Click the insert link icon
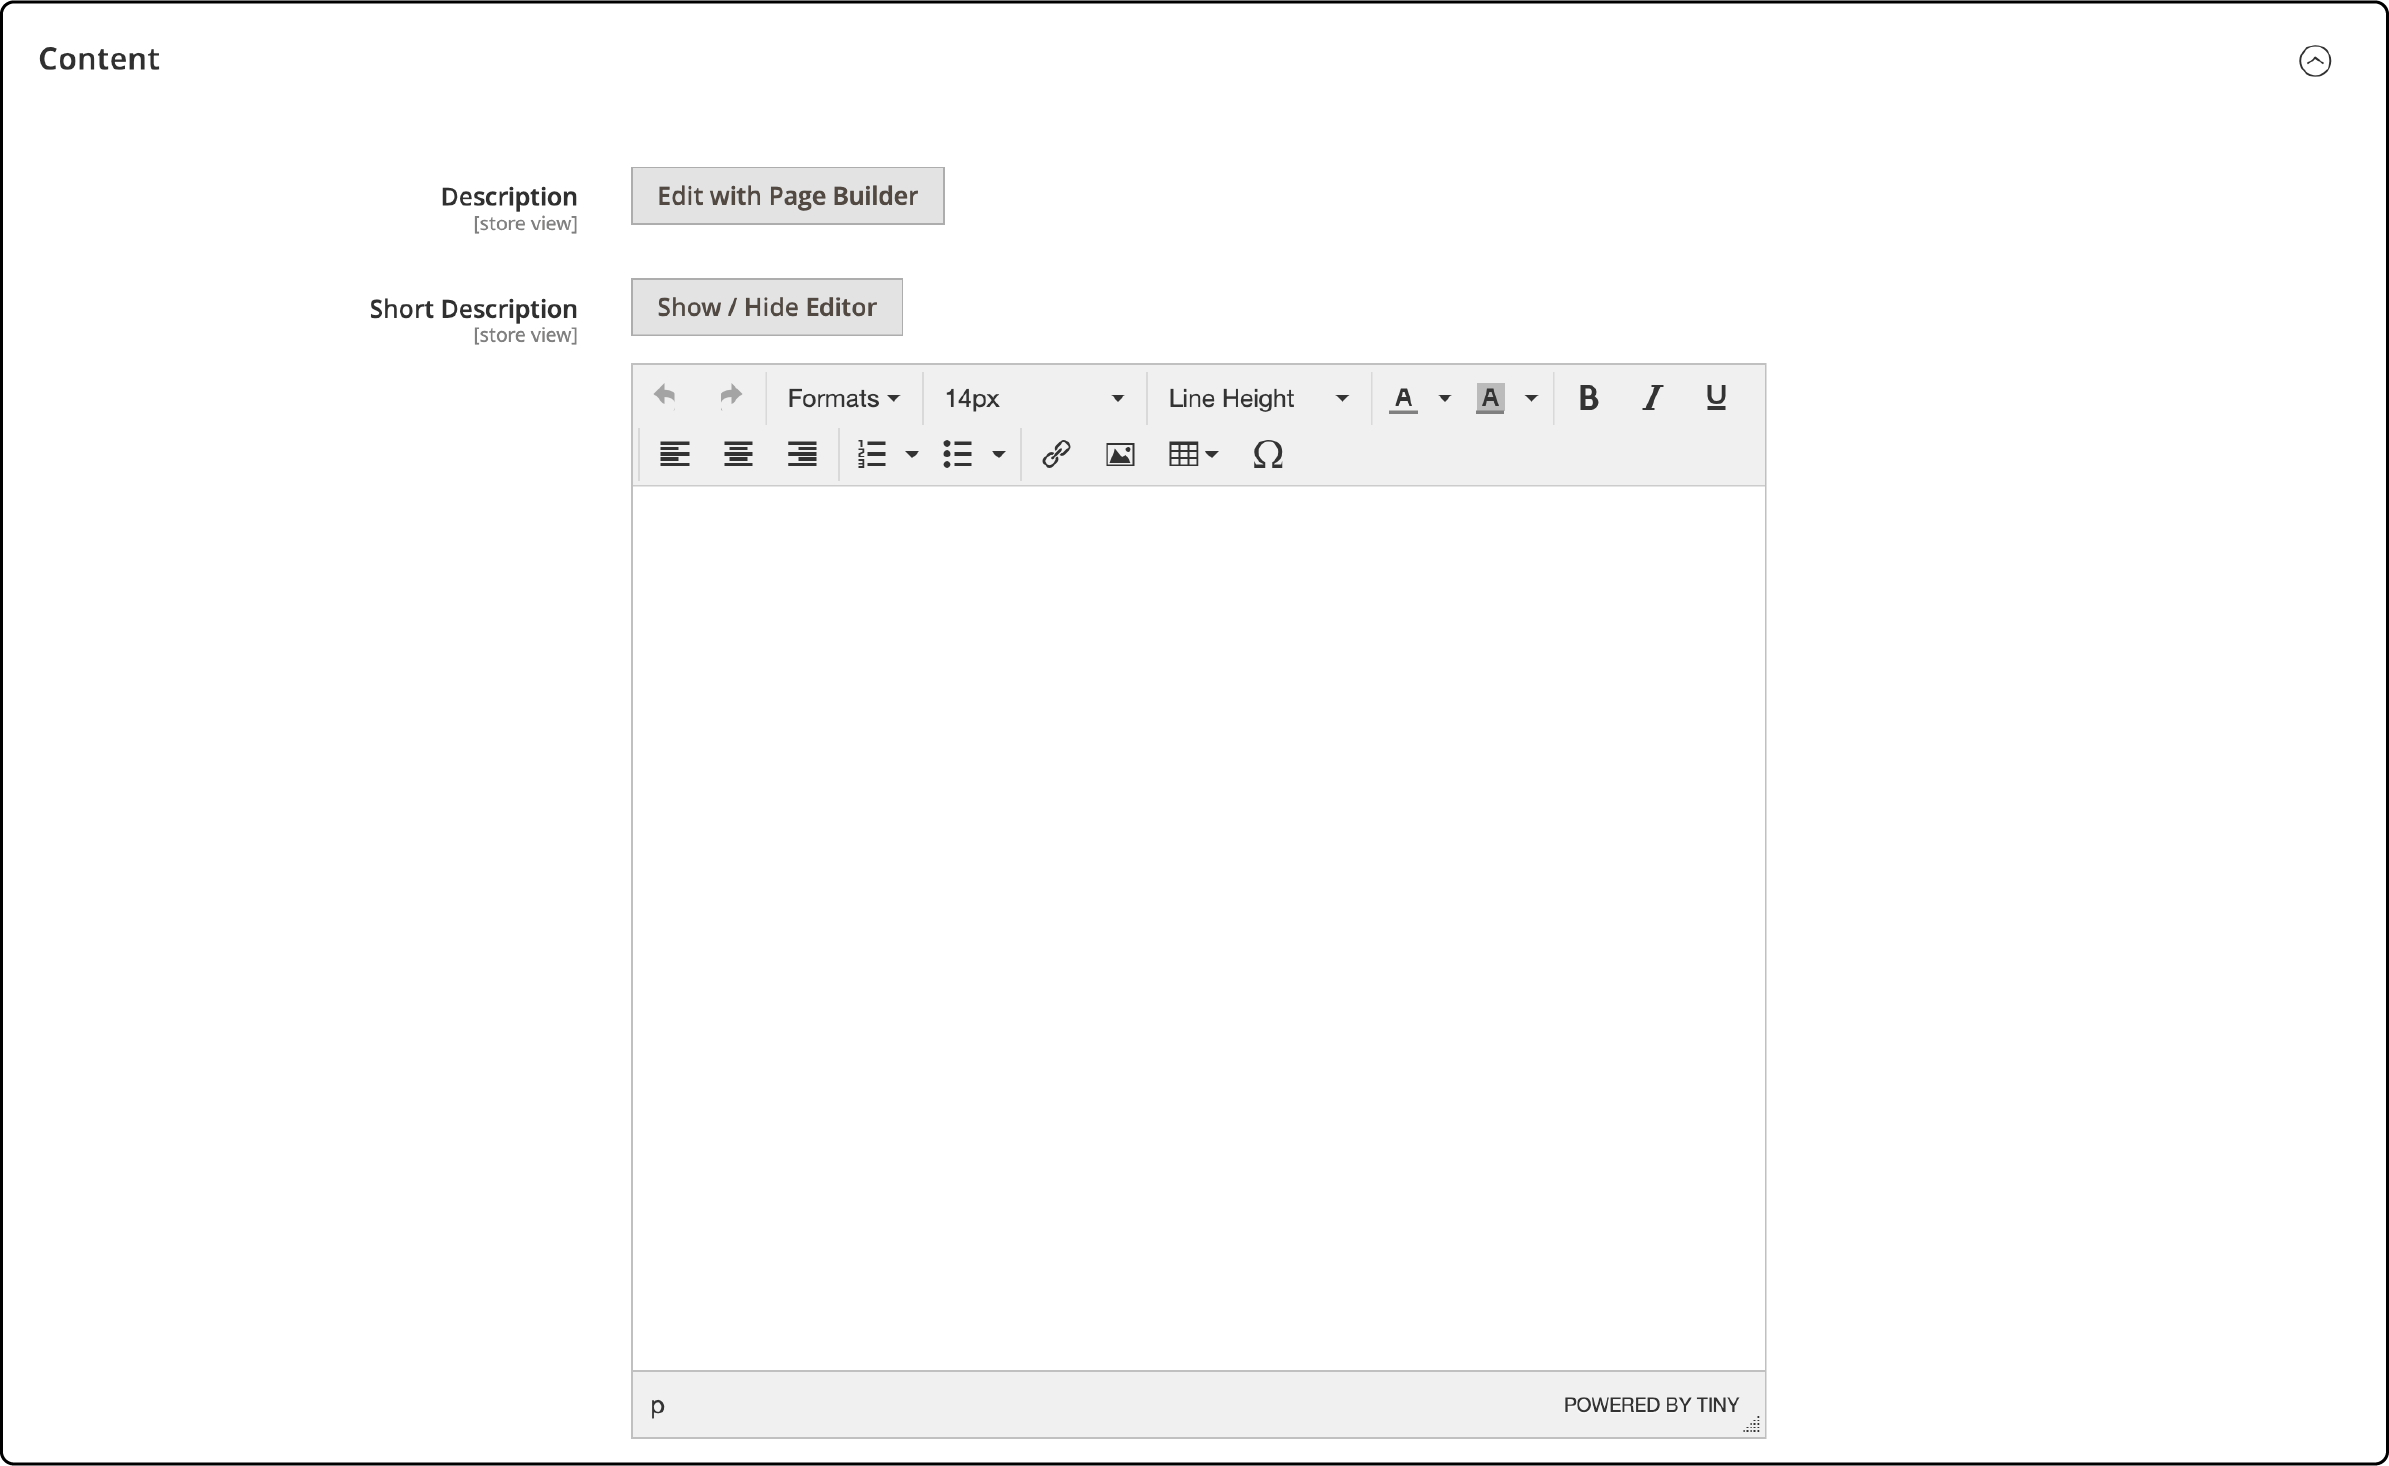 coord(1055,454)
